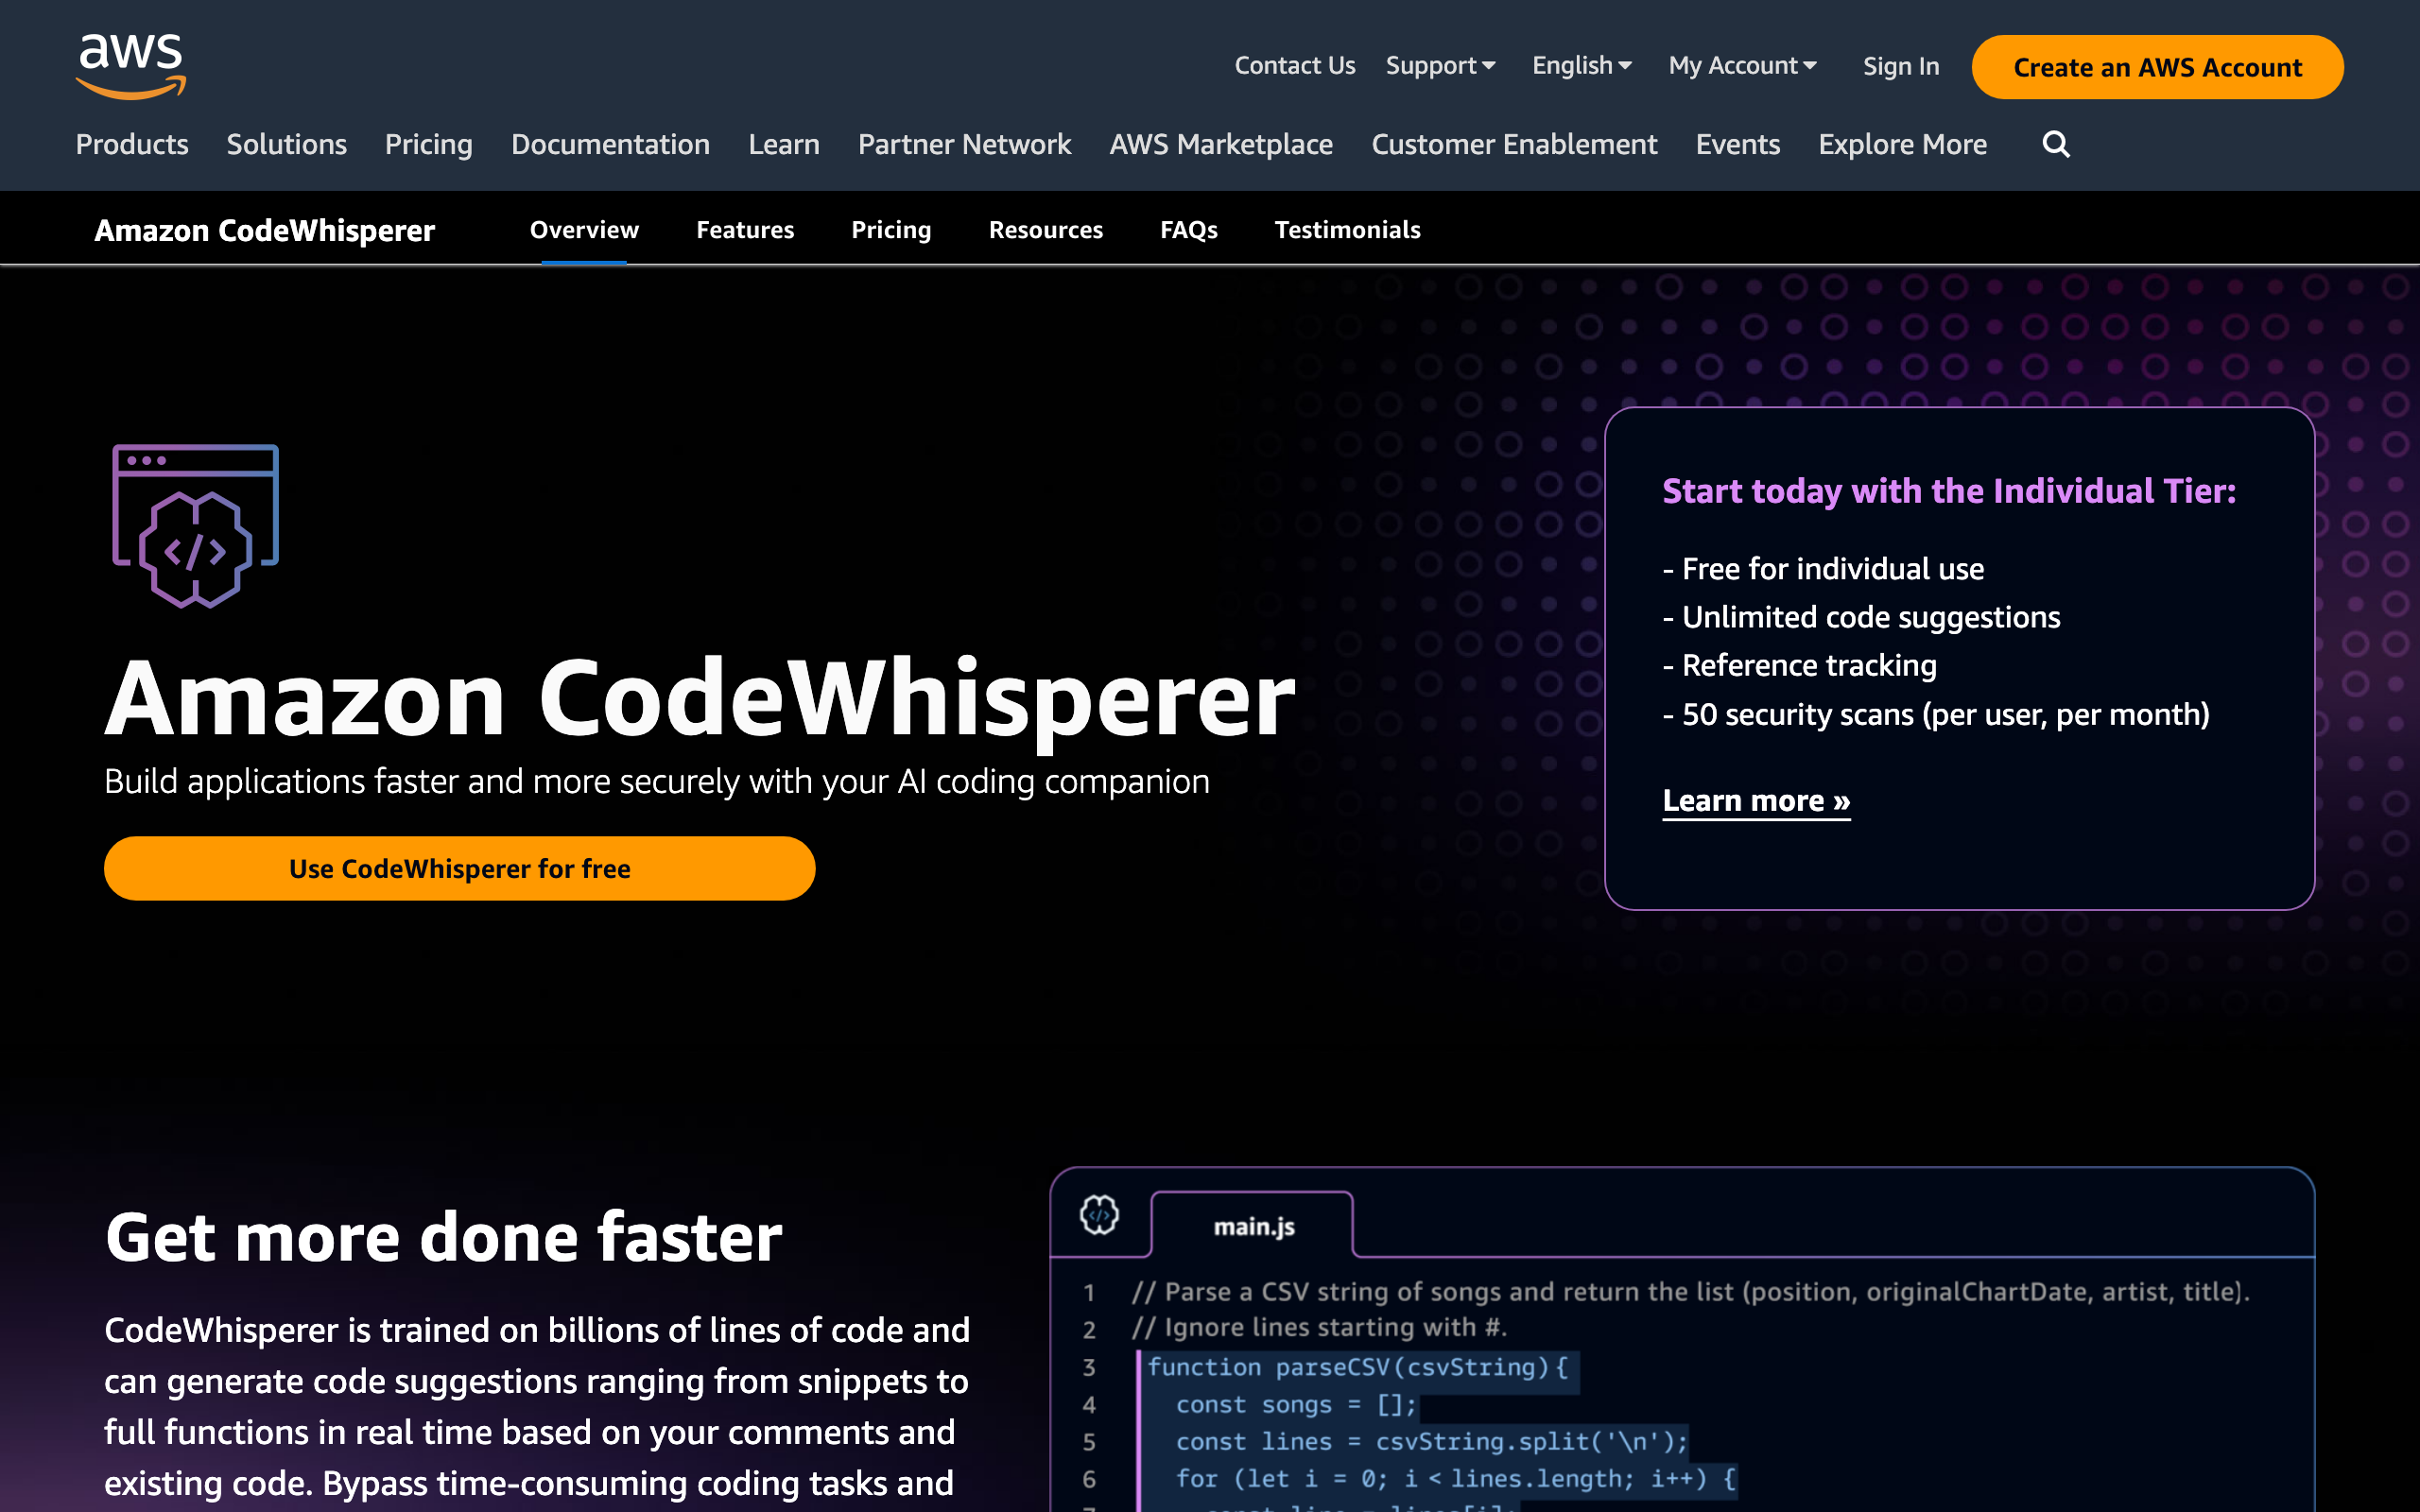
Task: Click the search icon in the navigation bar
Action: (2056, 145)
